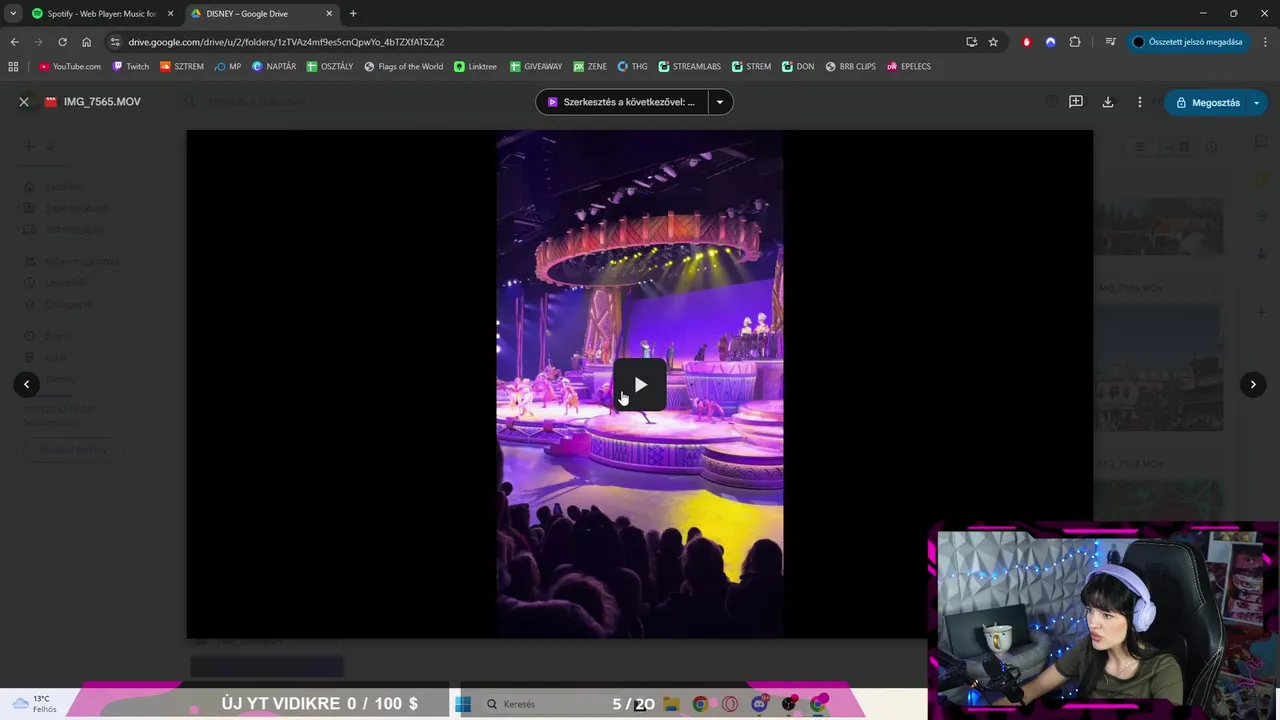Open the YouTube.com bookmark
The height and width of the screenshot is (720, 1280).
(70, 67)
